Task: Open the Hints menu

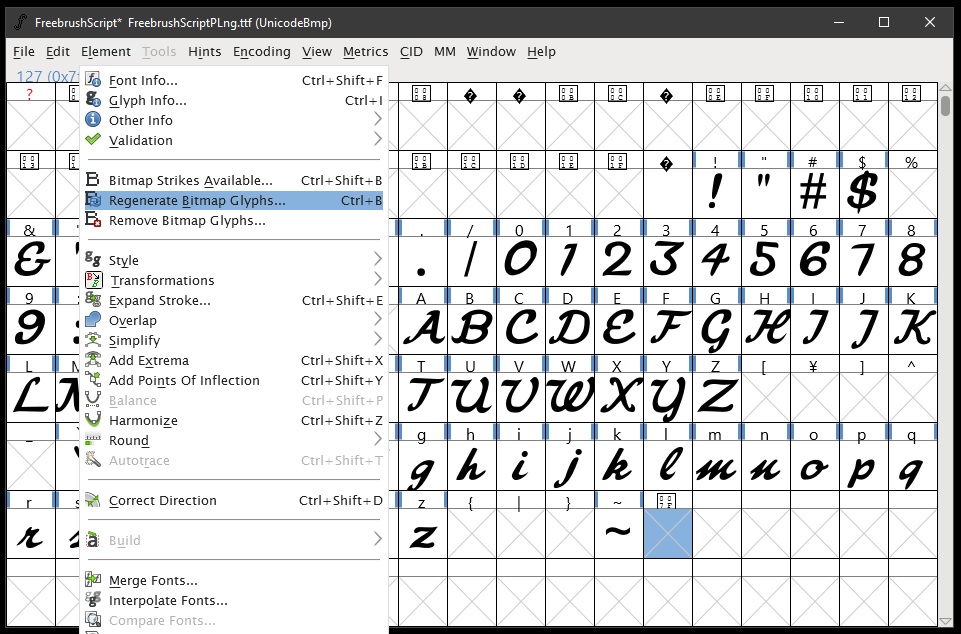Action: (205, 52)
